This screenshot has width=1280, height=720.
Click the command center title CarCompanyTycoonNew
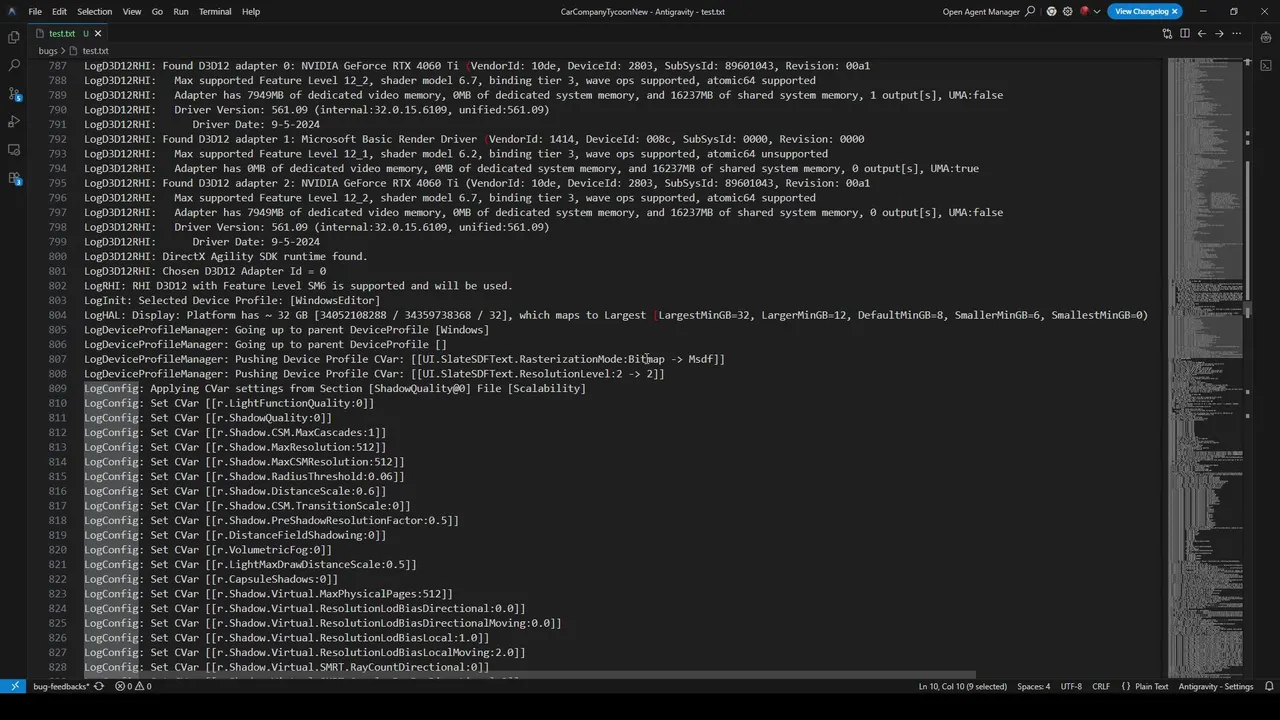pyautogui.click(x=642, y=11)
